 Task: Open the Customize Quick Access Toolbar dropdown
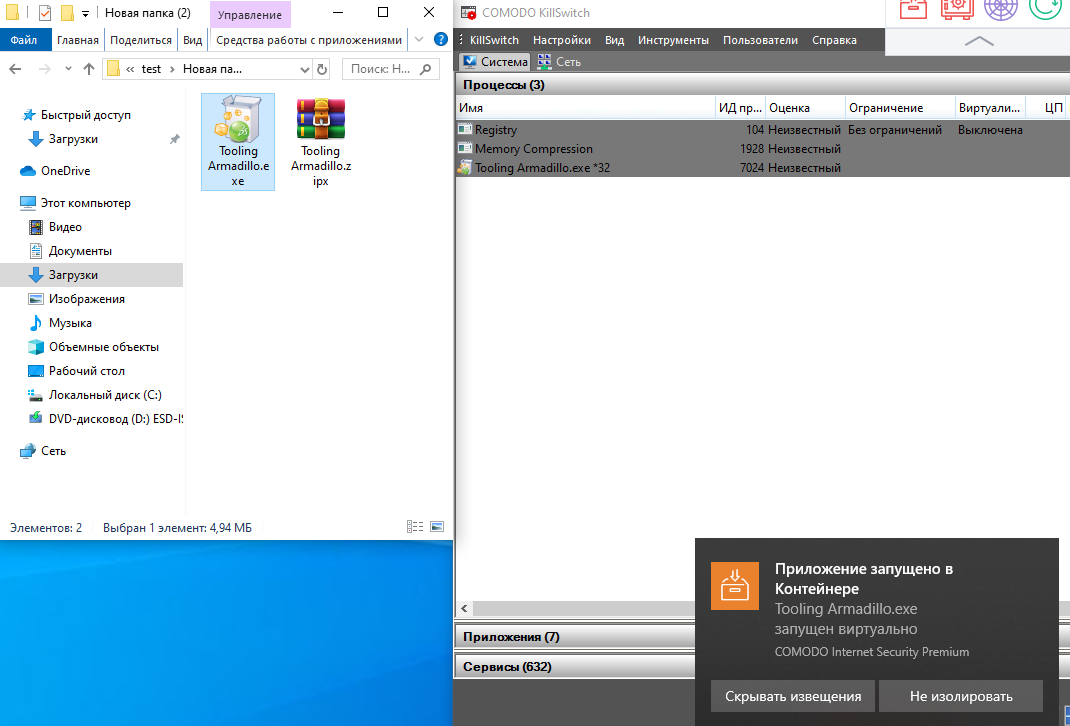point(85,14)
